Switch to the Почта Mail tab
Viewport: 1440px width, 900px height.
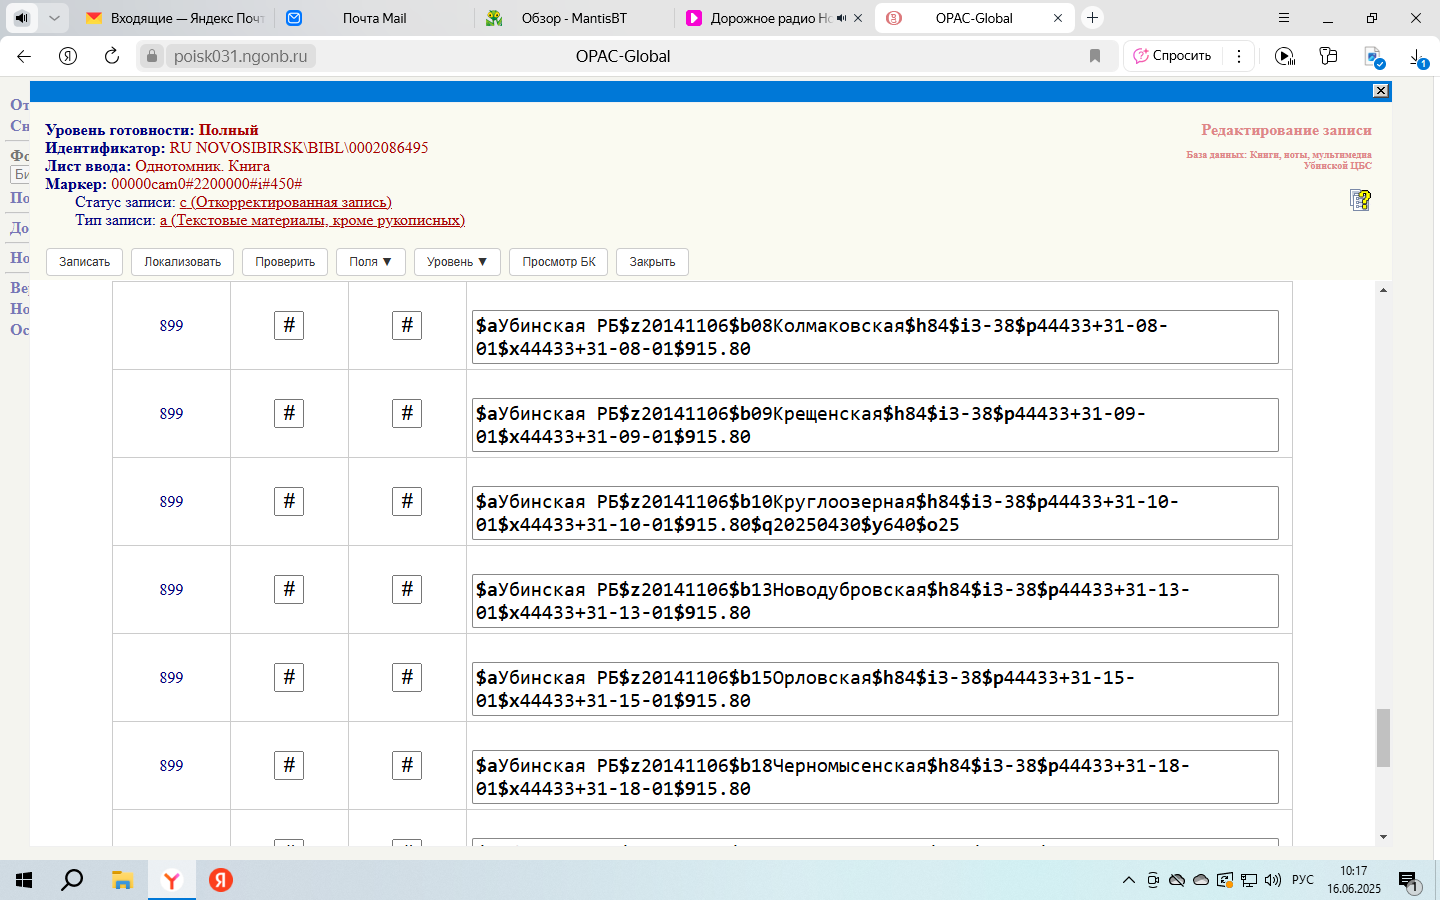point(374,18)
